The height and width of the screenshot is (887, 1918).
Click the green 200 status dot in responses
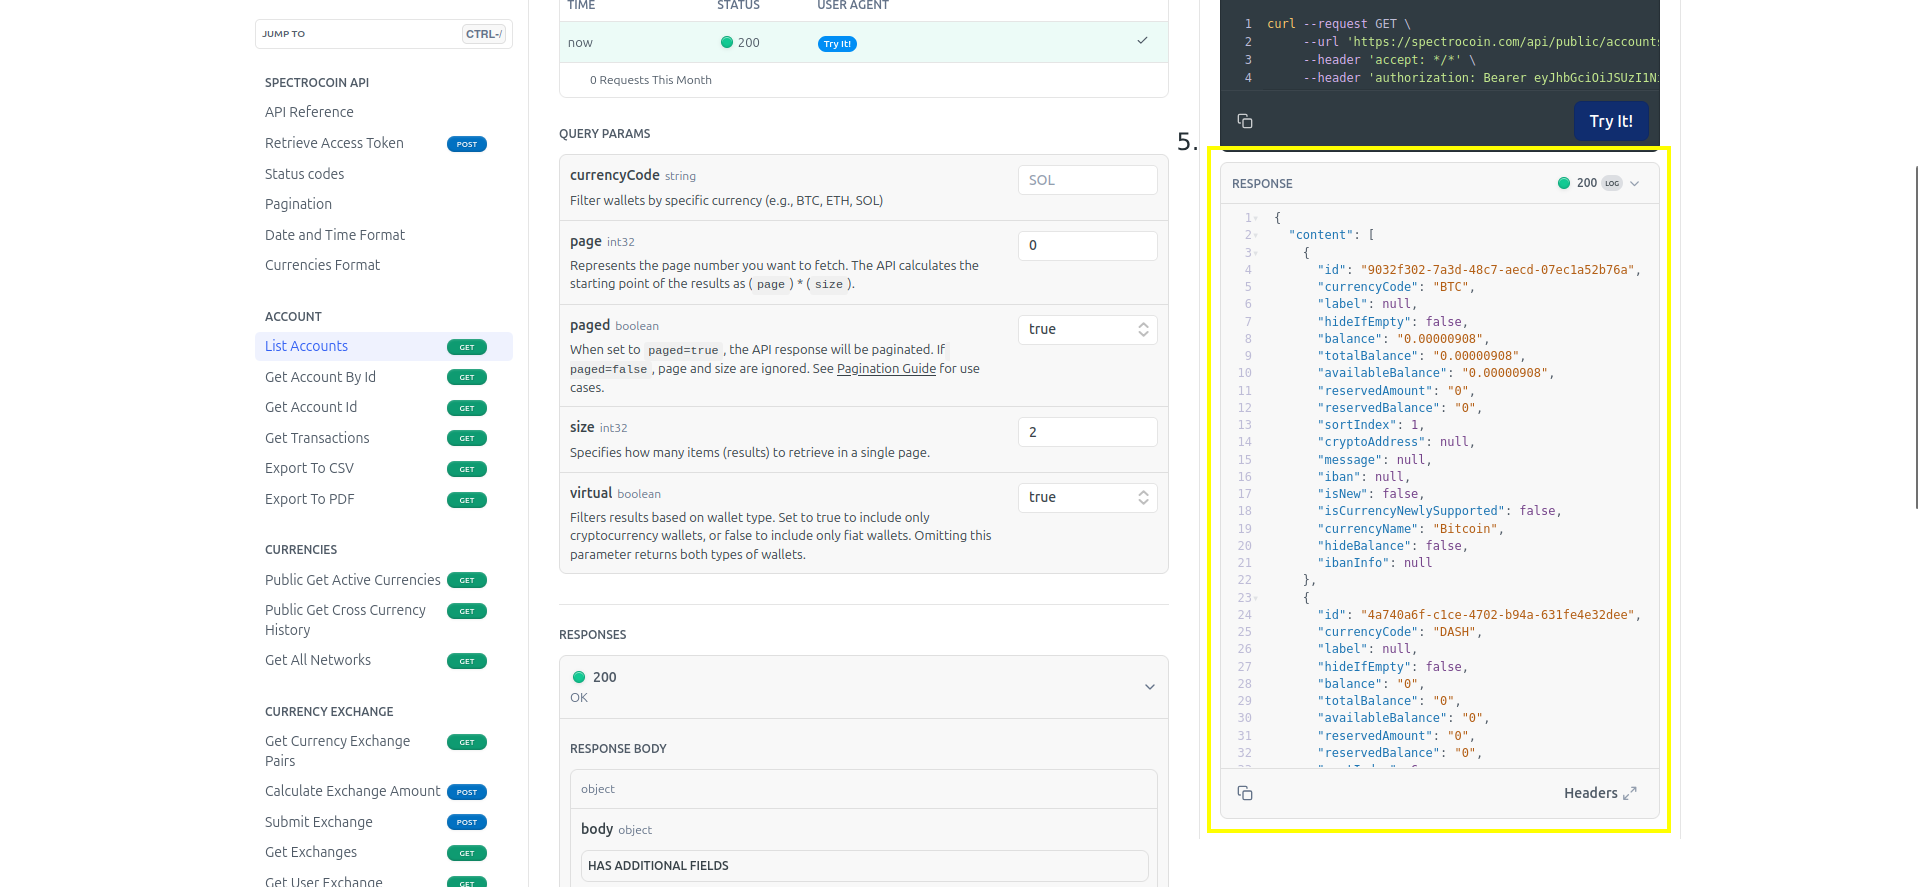point(579,677)
